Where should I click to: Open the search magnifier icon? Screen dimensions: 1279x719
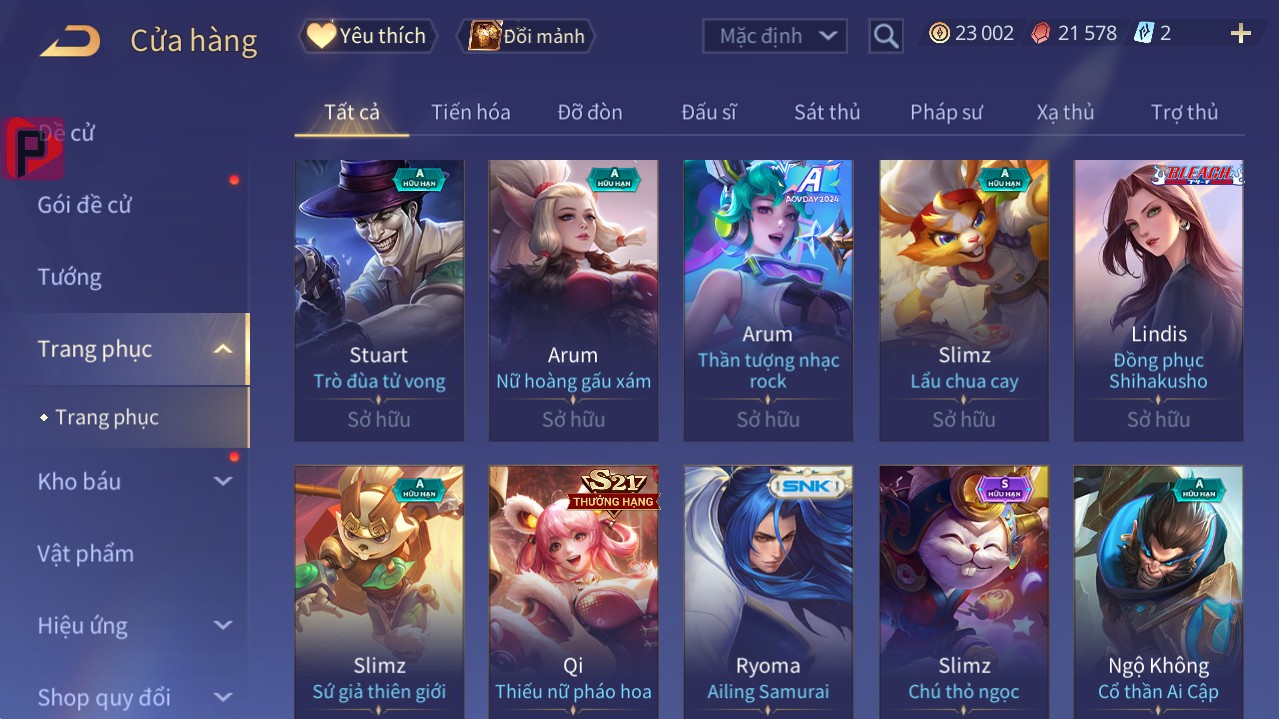click(x=886, y=36)
